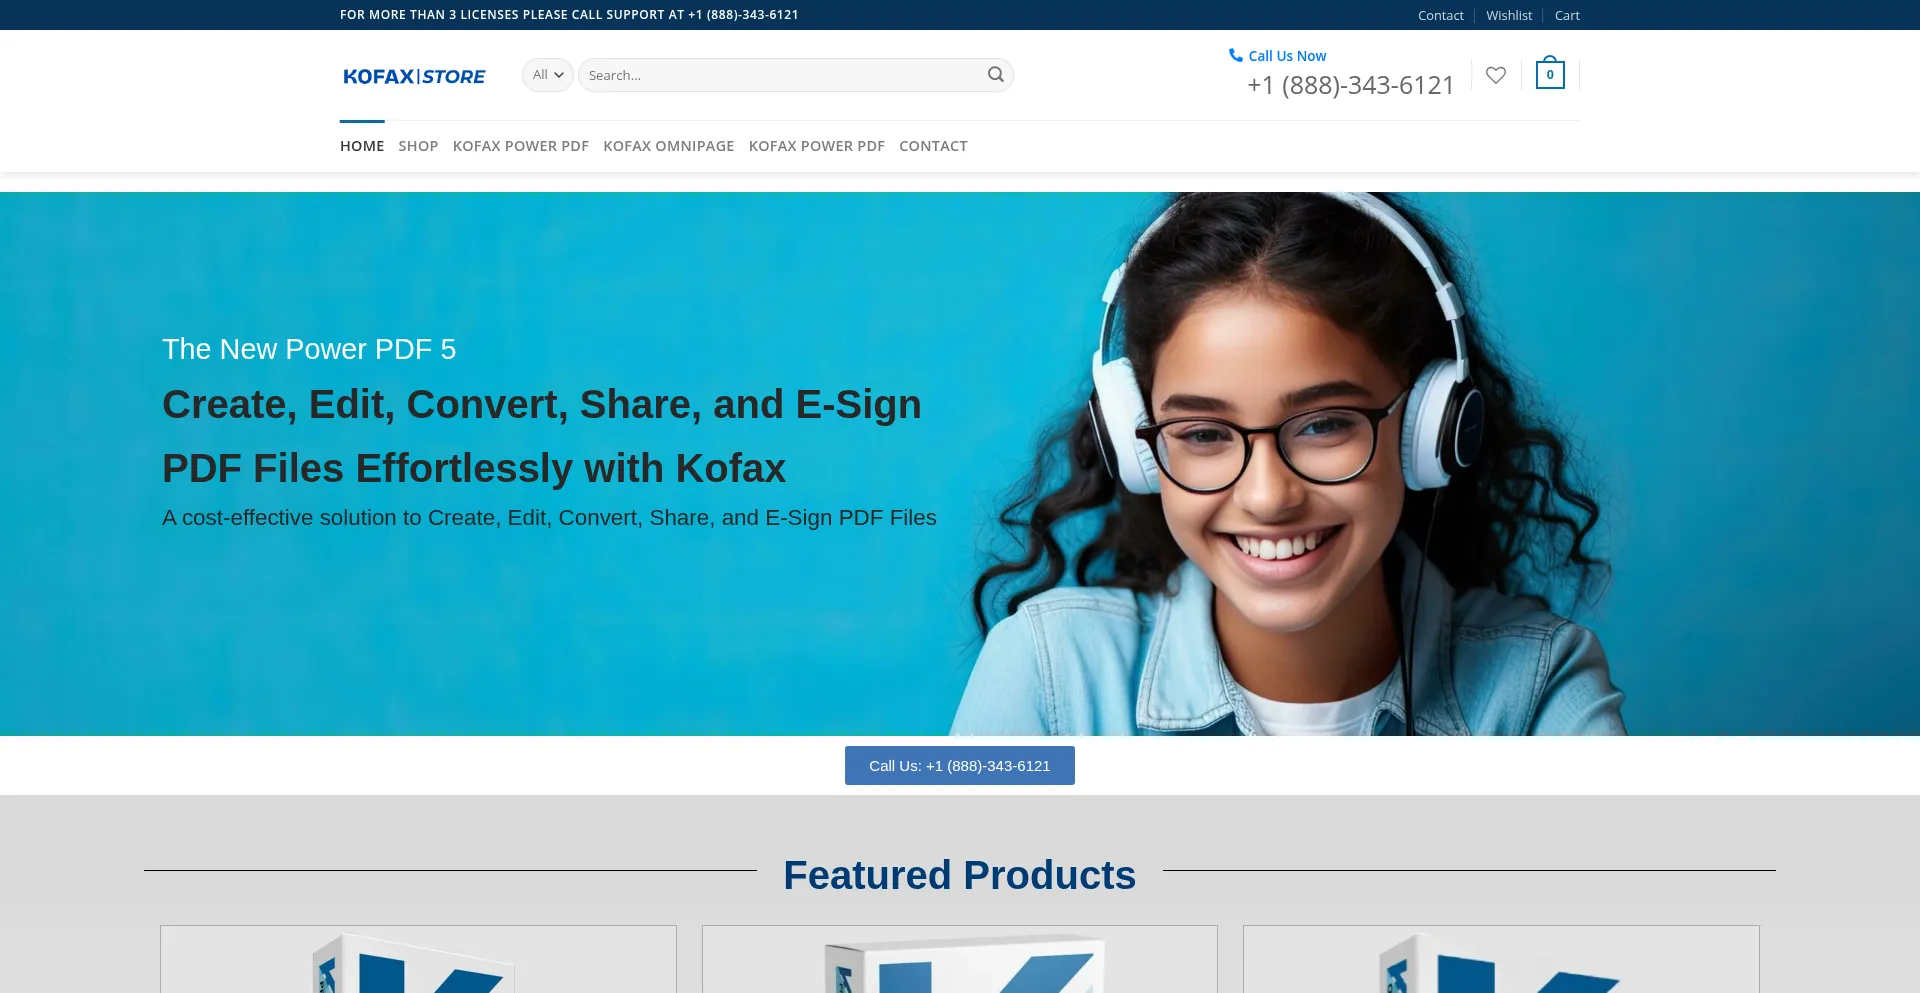Image resolution: width=1920 pixels, height=993 pixels.
Task: Click the search magnifier icon
Action: [x=995, y=75]
